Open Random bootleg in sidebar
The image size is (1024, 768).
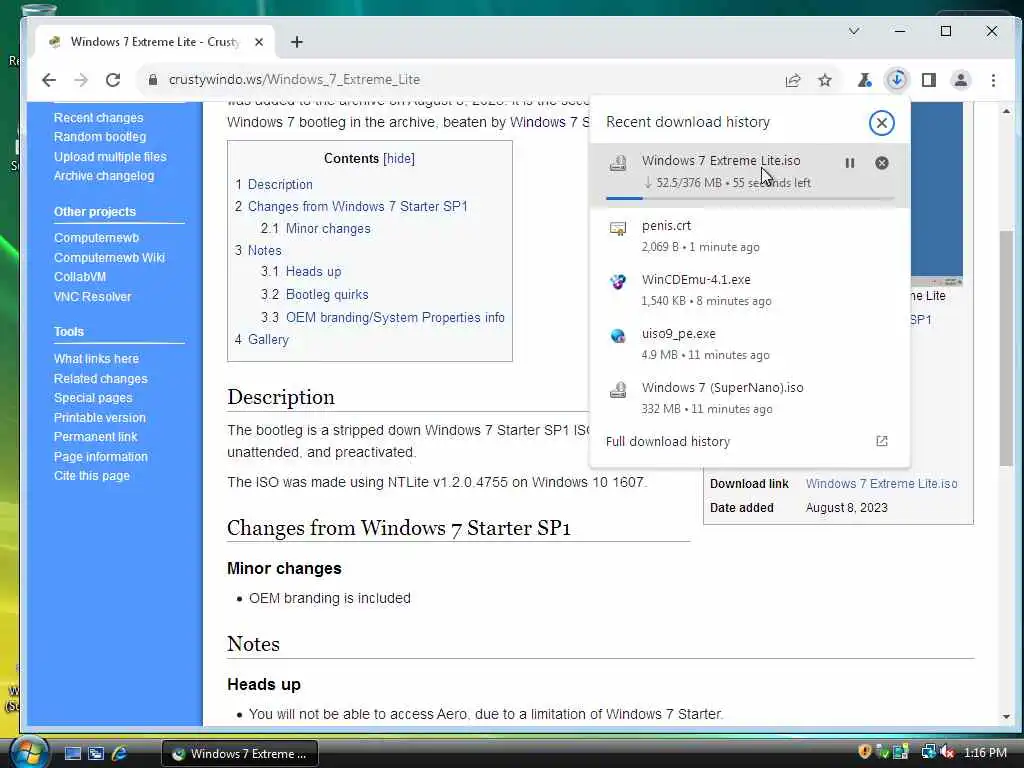(x=100, y=136)
